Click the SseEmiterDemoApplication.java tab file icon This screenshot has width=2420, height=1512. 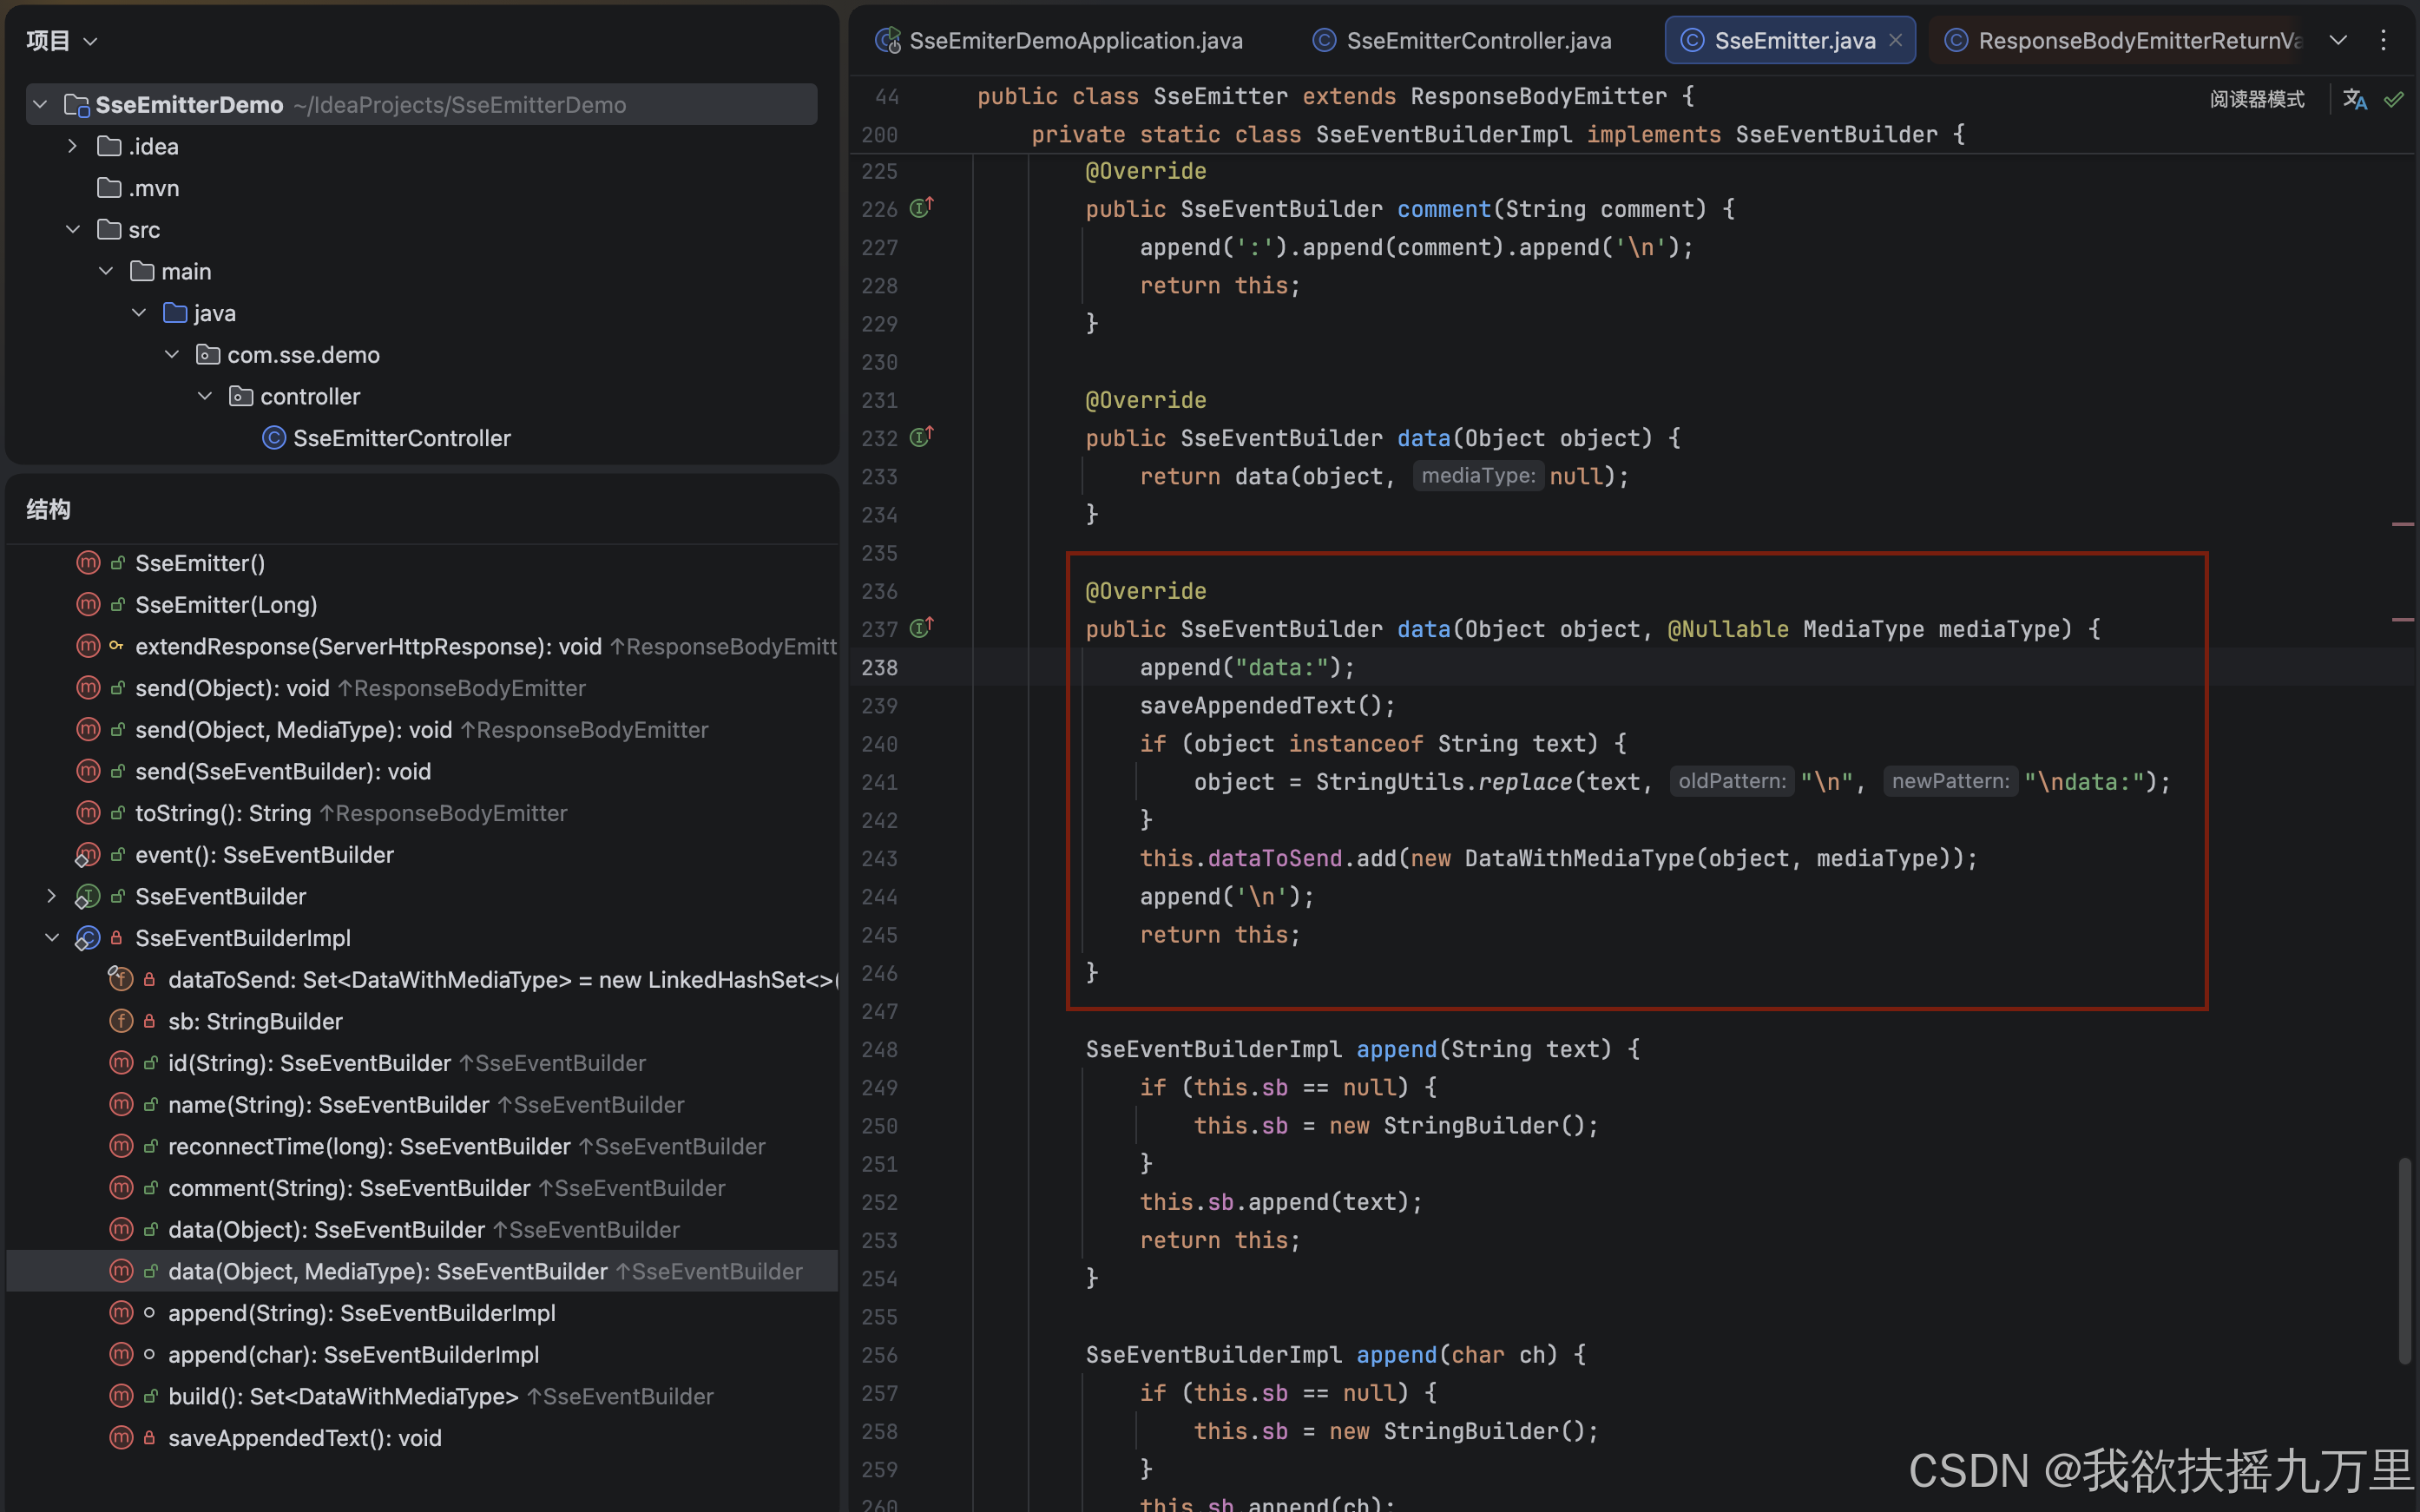pyautogui.click(x=887, y=40)
